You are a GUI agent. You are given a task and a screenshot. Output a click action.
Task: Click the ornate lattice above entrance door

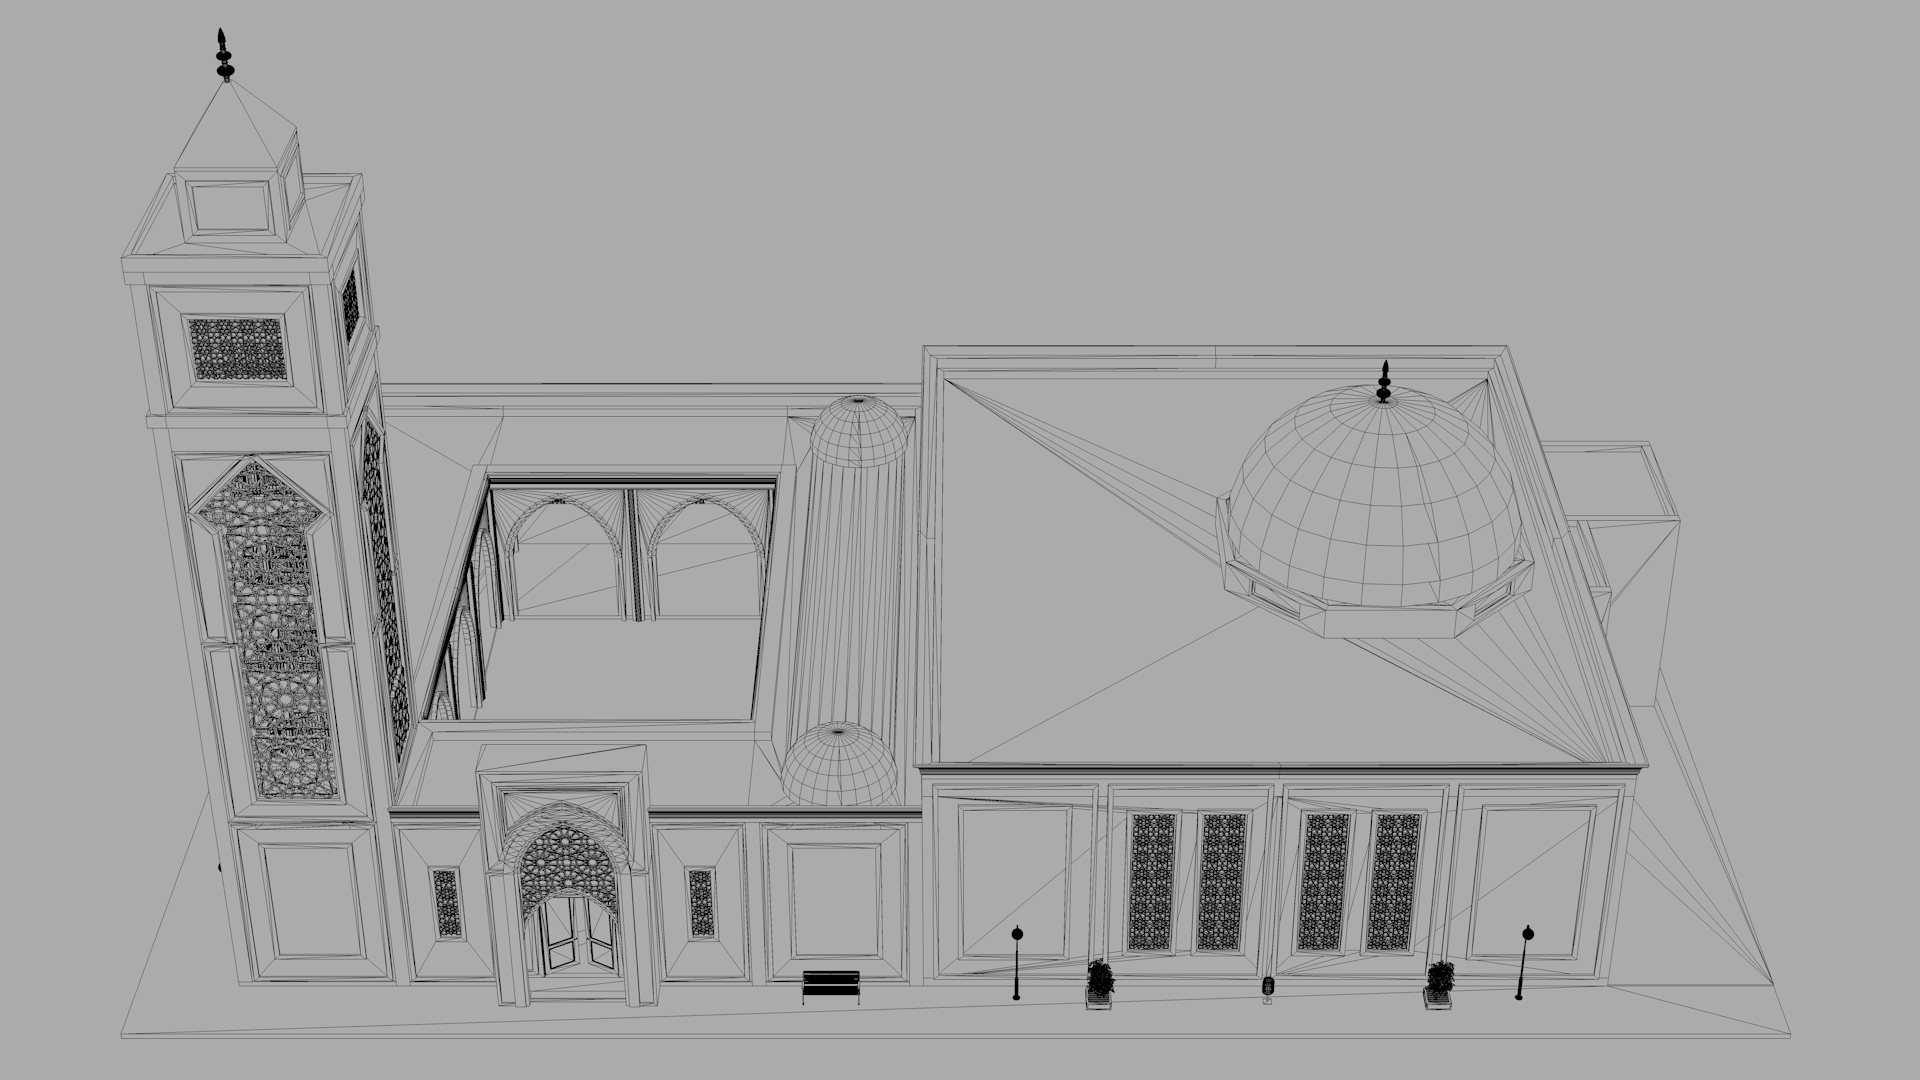tap(570, 858)
